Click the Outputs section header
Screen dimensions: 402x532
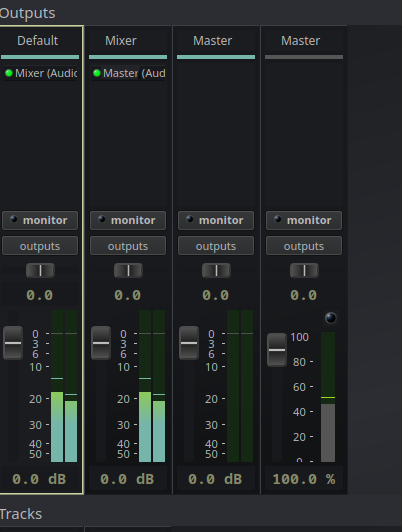click(27, 13)
